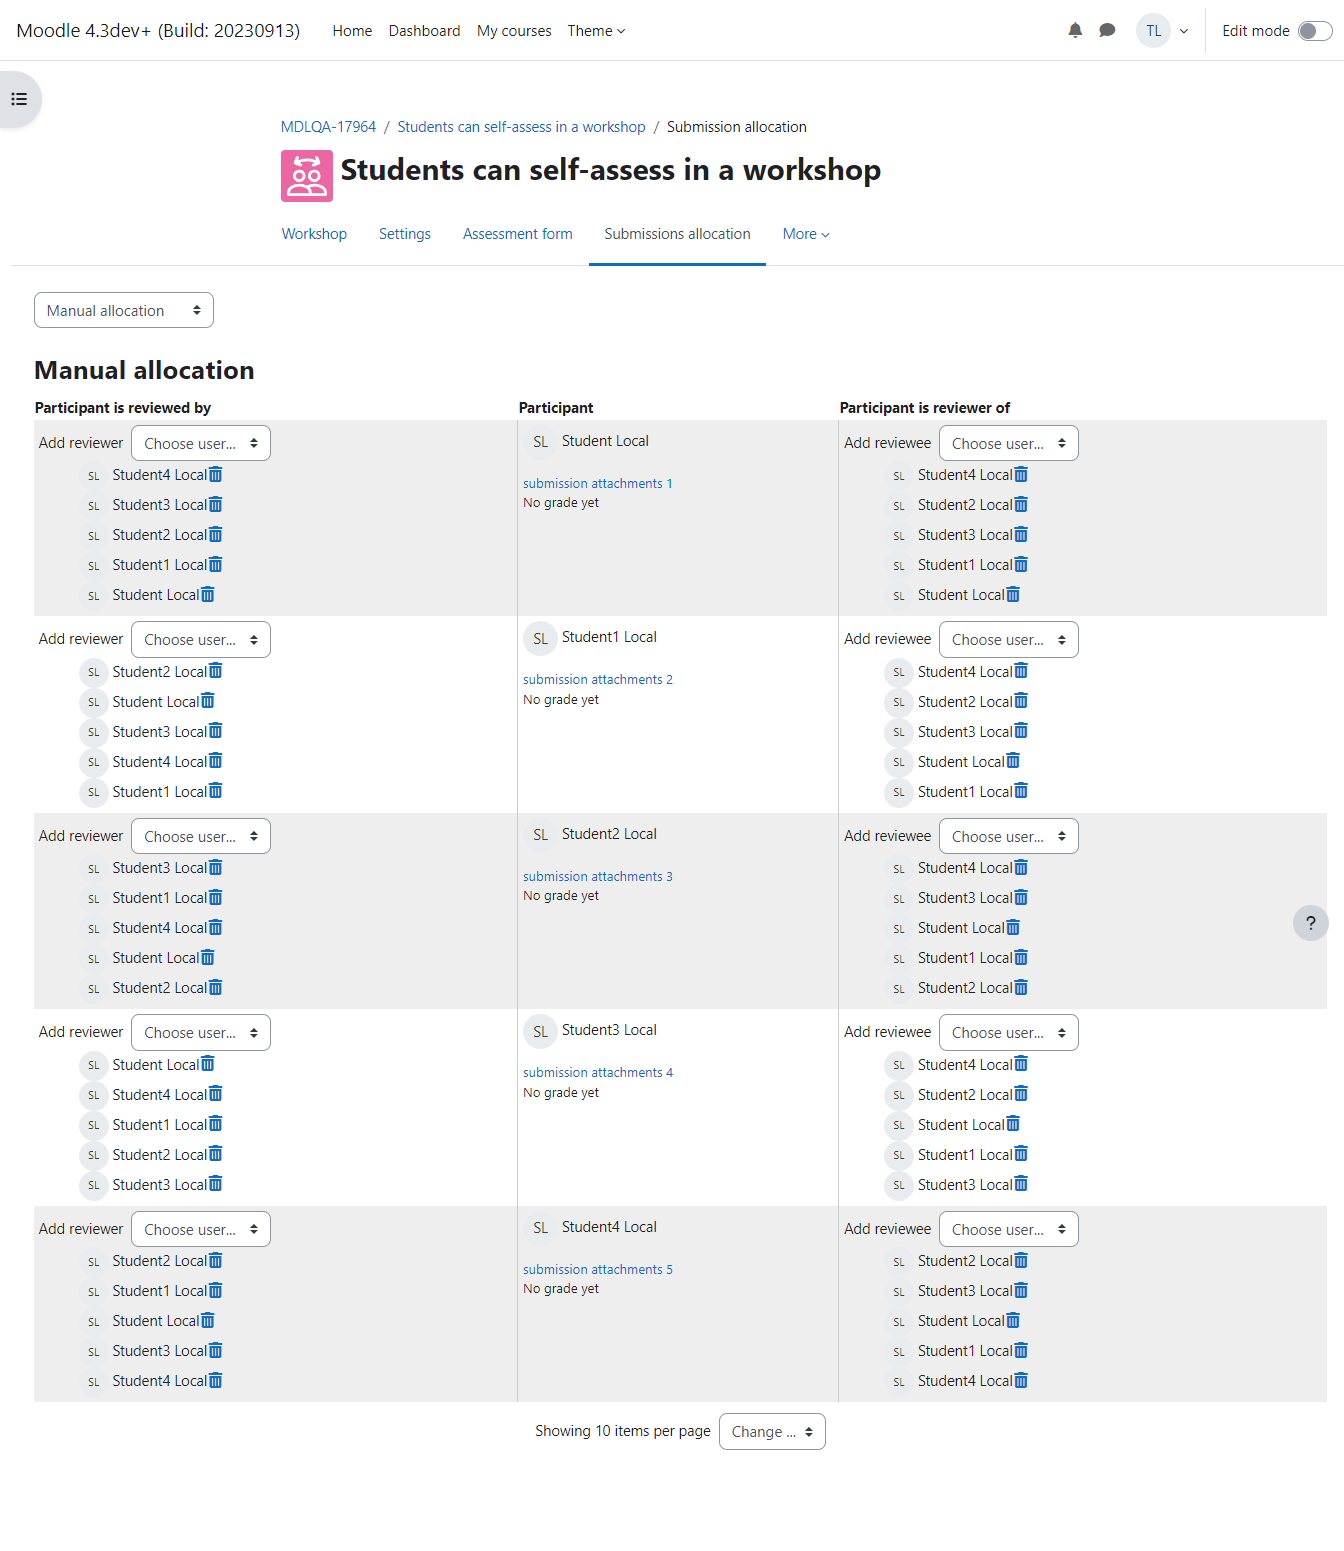Delete reviewer Student Local for Student2 Local
The width and height of the screenshot is (1344, 1551).
point(208,958)
